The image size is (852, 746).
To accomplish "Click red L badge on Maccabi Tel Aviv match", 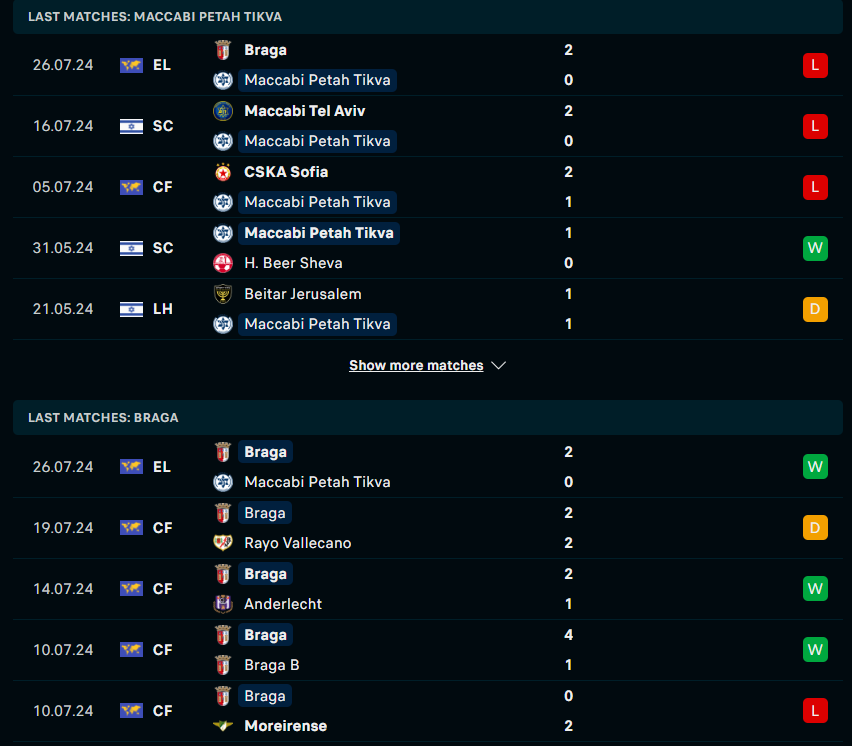I will [x=815, y=126].
